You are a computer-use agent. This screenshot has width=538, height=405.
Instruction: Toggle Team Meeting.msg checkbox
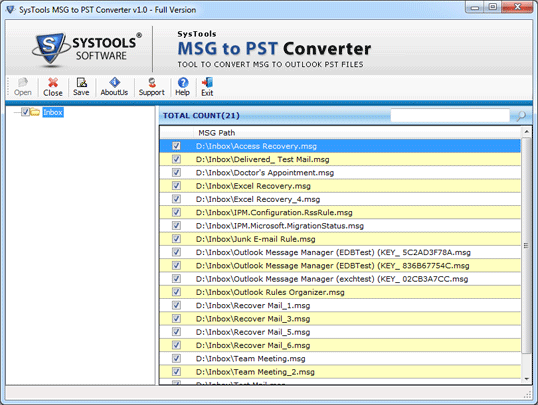click(176, 358)
